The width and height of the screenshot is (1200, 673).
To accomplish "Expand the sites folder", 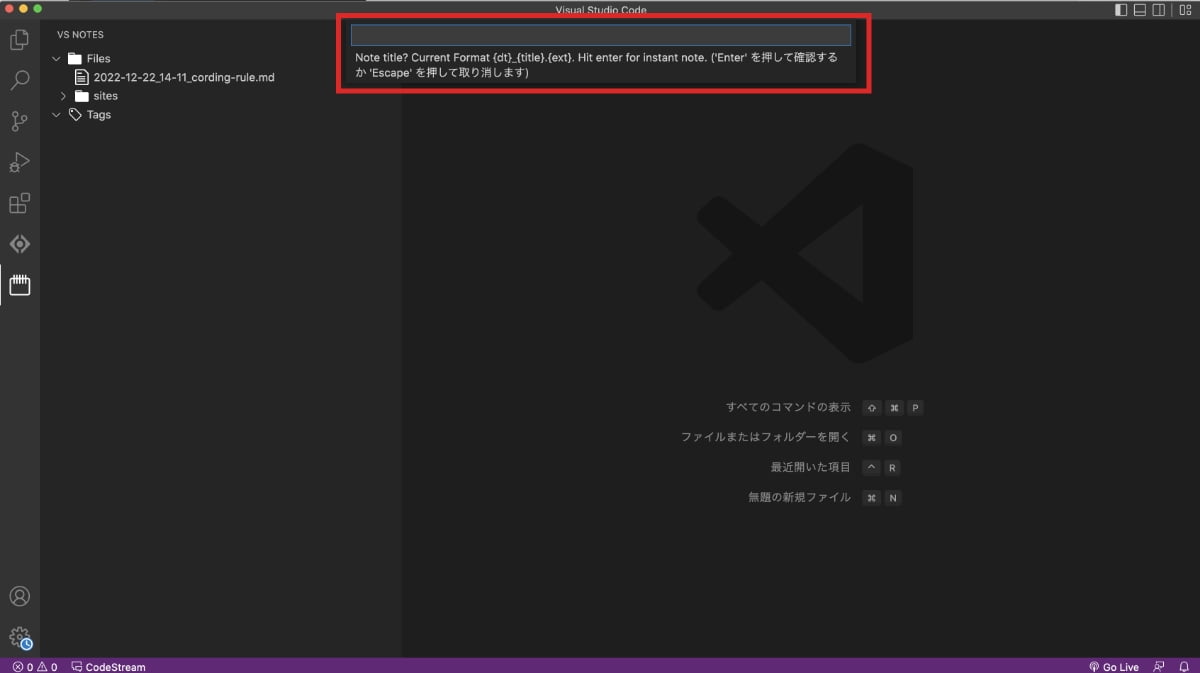I will tap(64, 96).
